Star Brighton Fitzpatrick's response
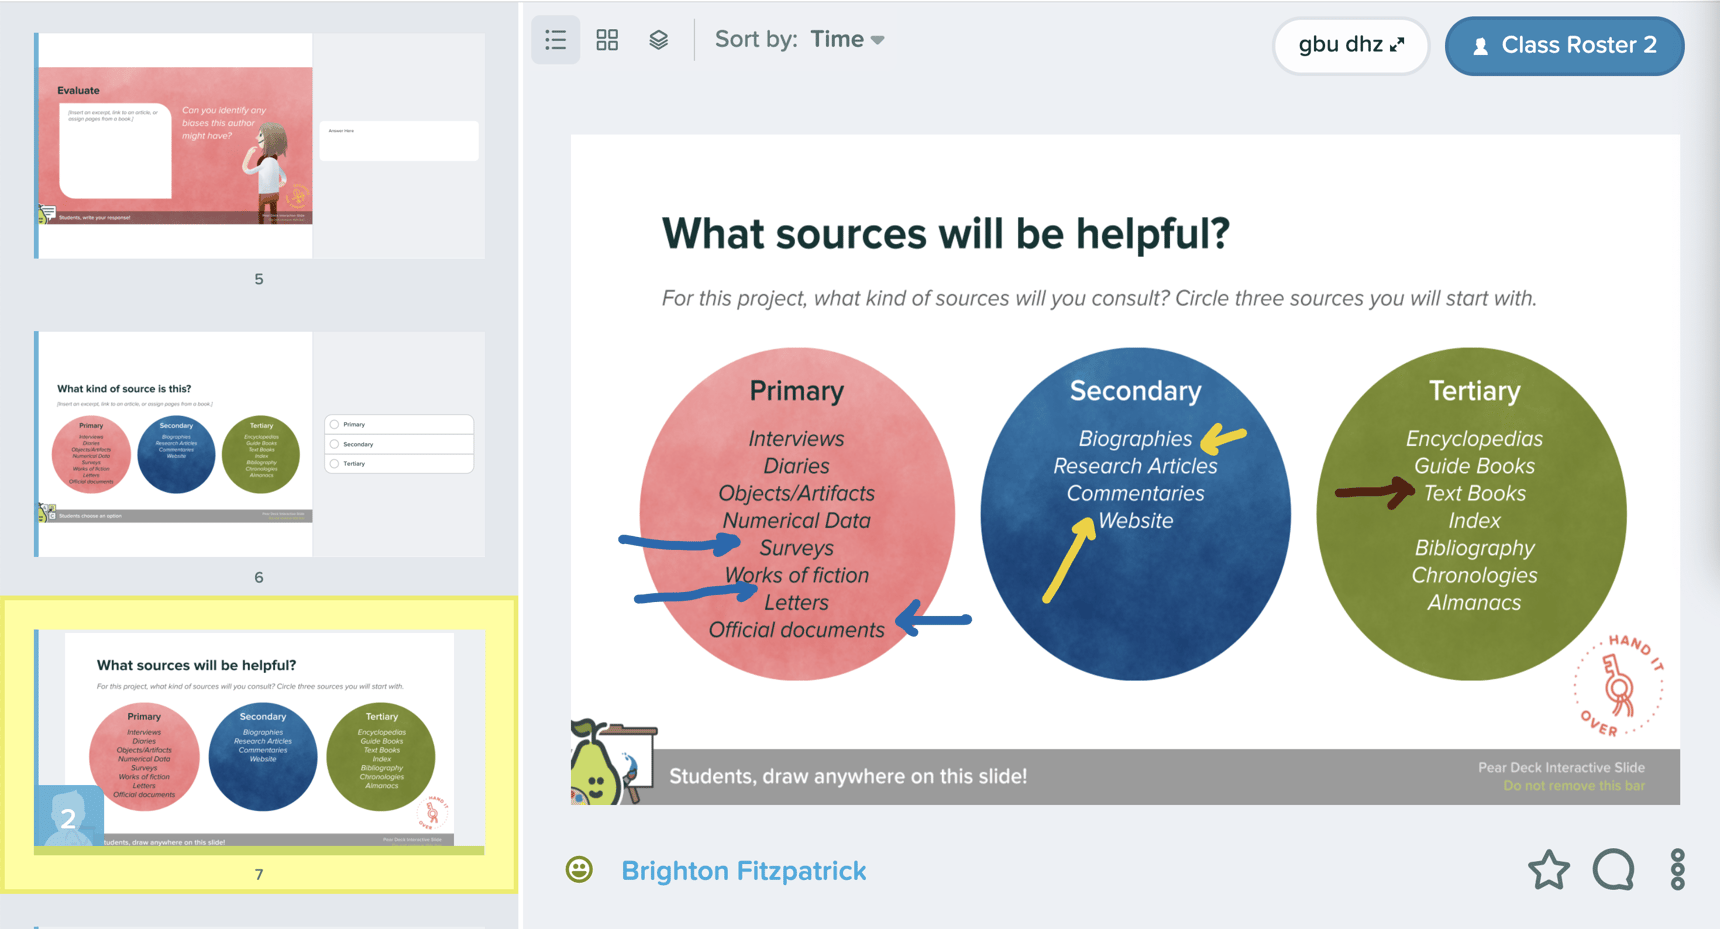Viewport: 1720px width, 929px height. (x=1548, y=870)
